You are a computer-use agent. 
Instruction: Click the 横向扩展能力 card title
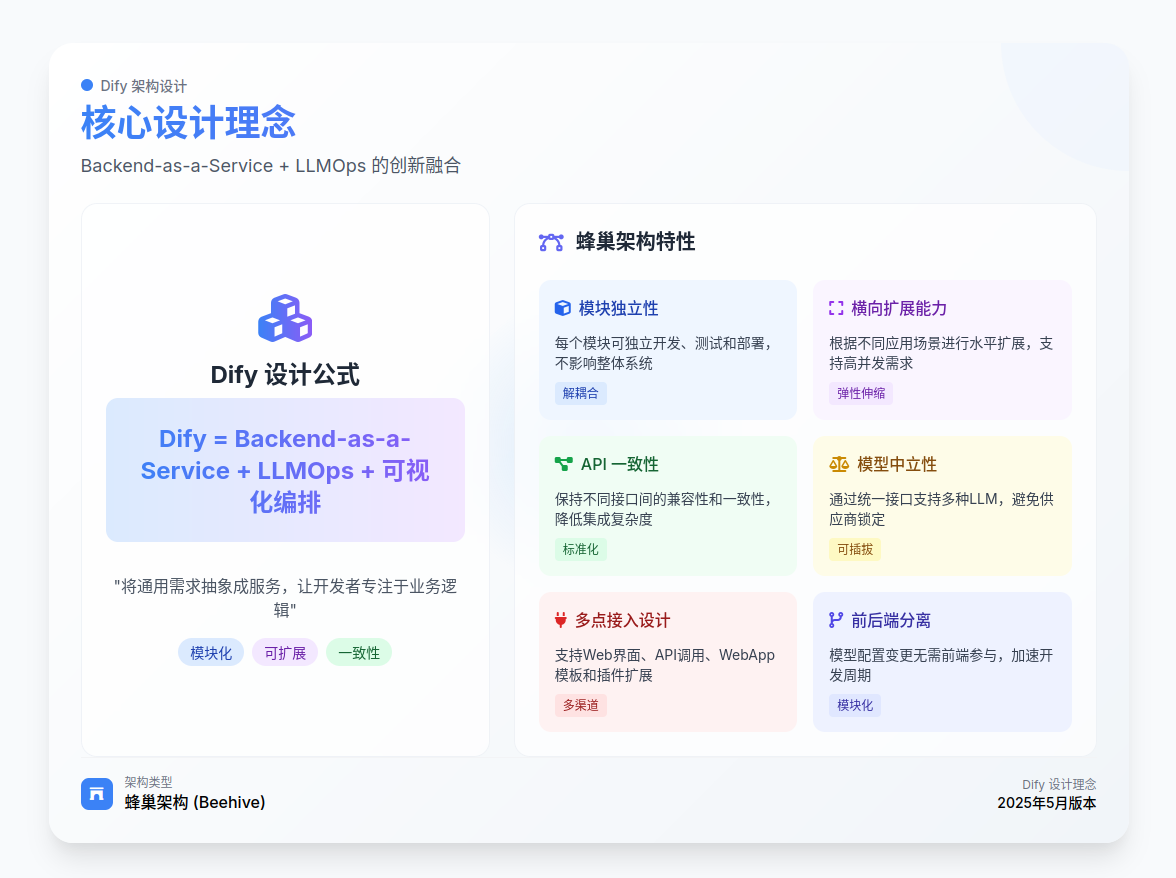tap(899, 308)
